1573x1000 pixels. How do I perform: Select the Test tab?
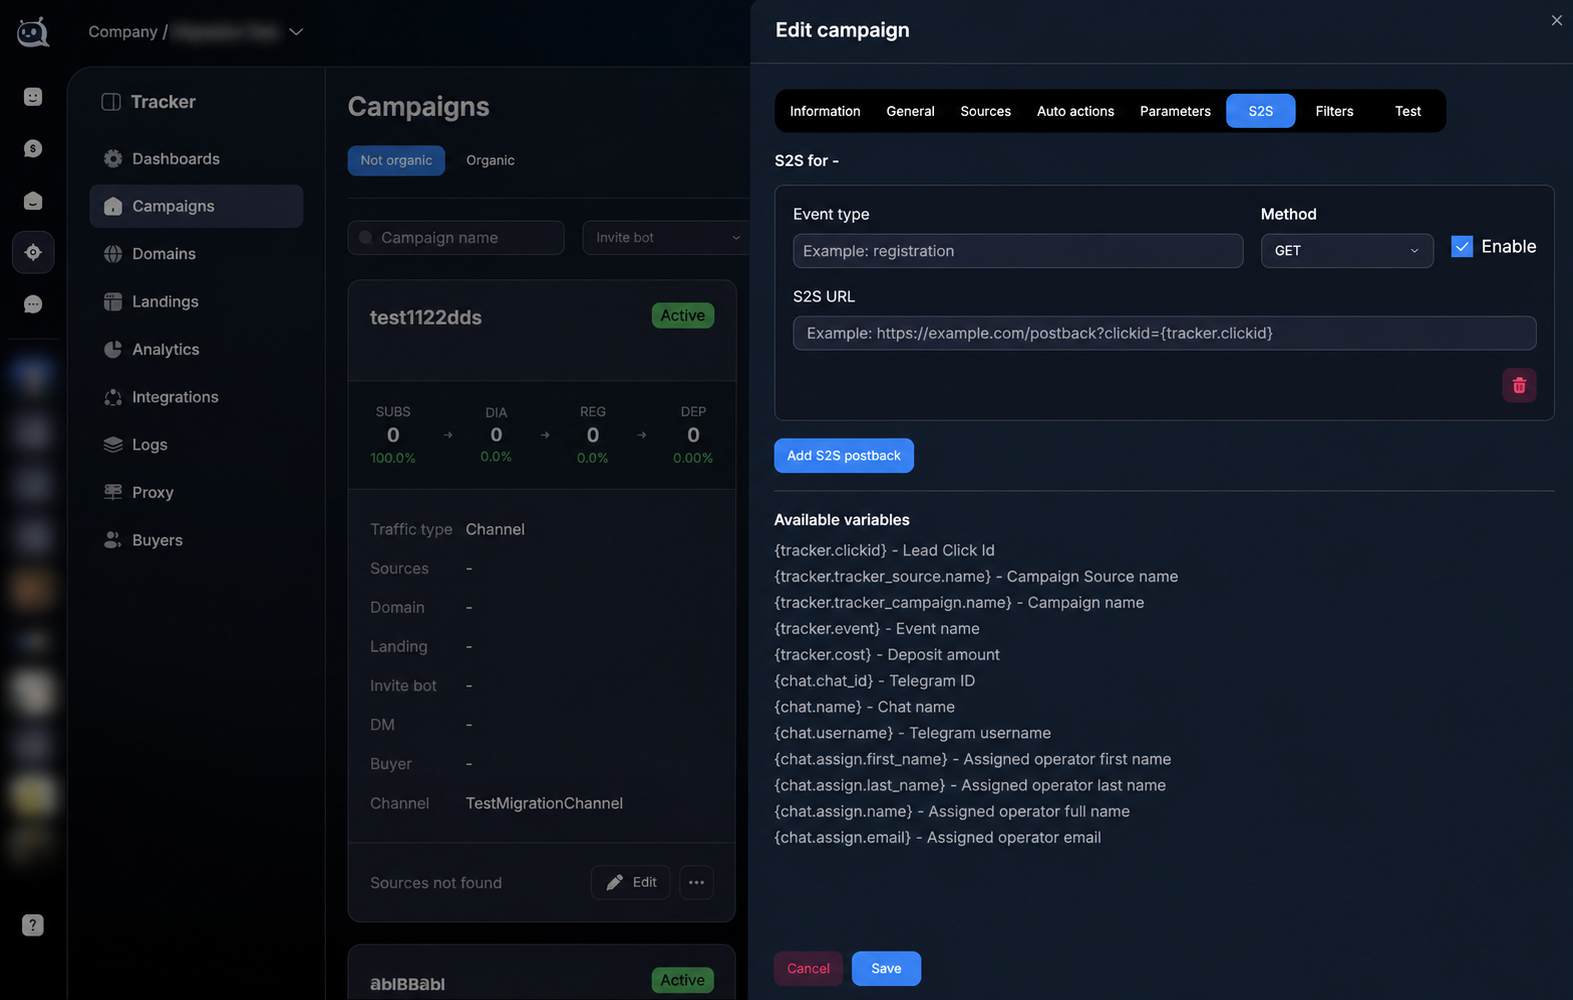[x=1408, y=111]
